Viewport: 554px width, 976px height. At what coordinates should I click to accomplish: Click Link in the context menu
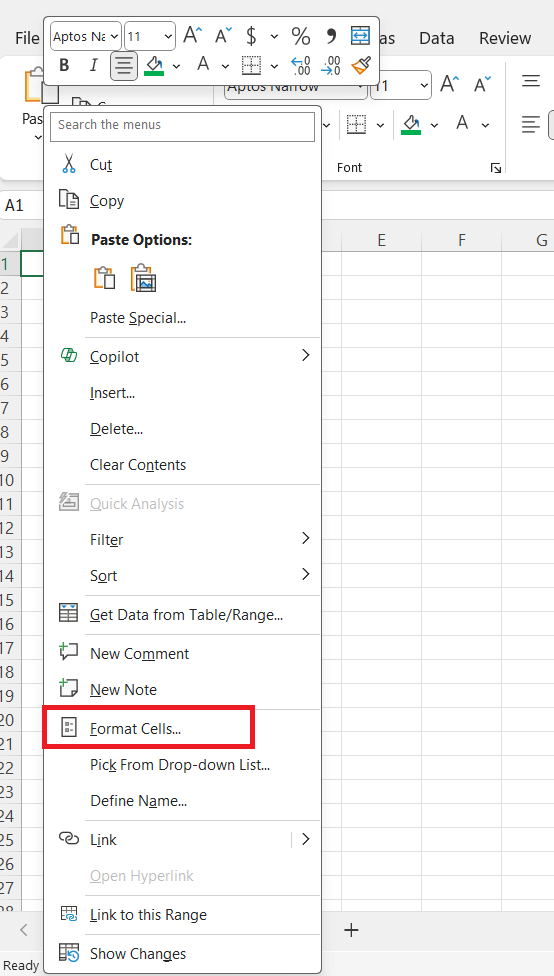[168, 840]
